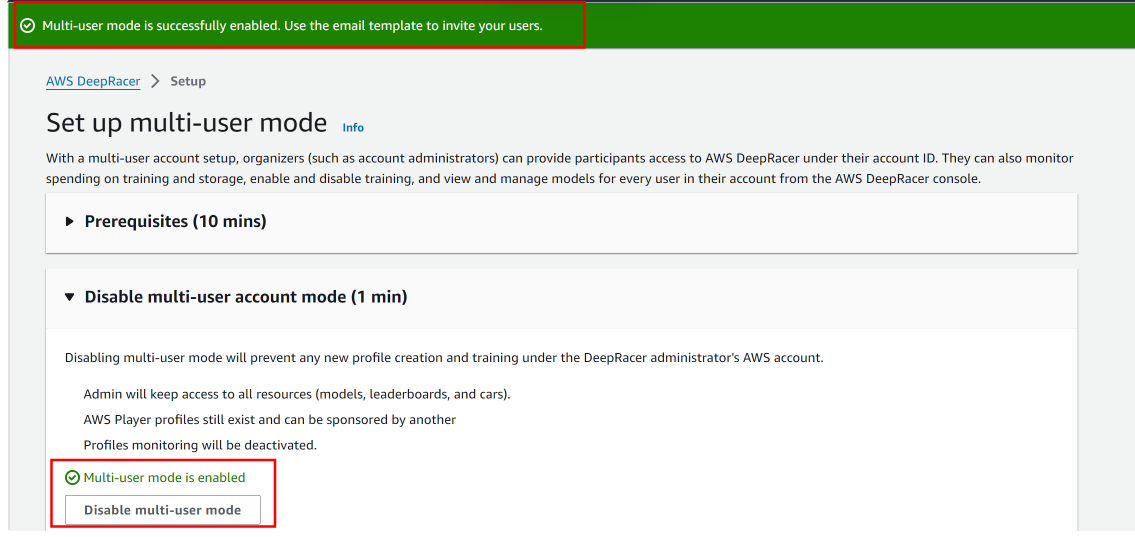The width and height of the screenshot is (1135, 537).
Task: Expand the Prerequisites (10 mins) section
Action: pos(70,221)
